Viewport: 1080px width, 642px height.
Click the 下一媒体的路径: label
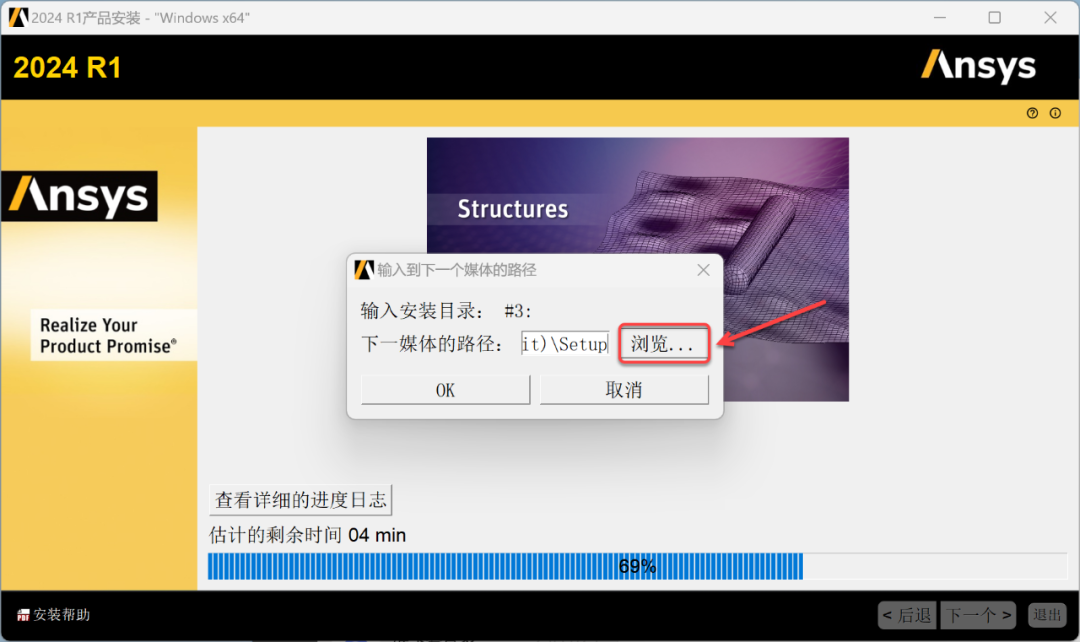(x=433, y=344)
